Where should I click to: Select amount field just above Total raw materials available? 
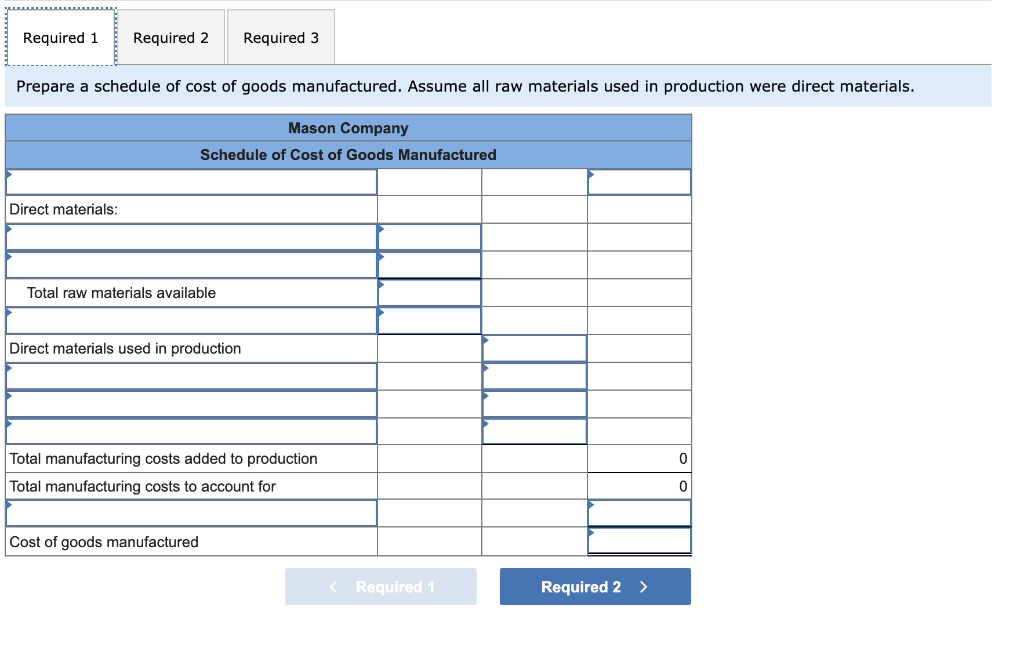click(x=429, y=265)
